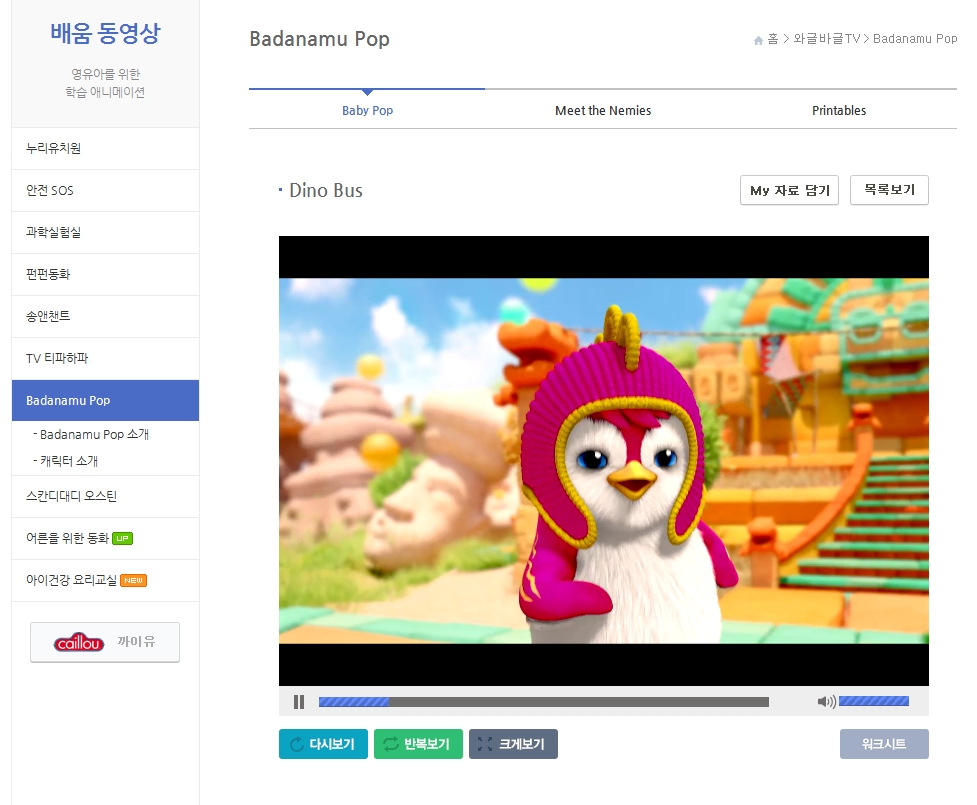Click the home icon in the breadcrumb
The image size is (977, 805).
[x=758, y=40]
